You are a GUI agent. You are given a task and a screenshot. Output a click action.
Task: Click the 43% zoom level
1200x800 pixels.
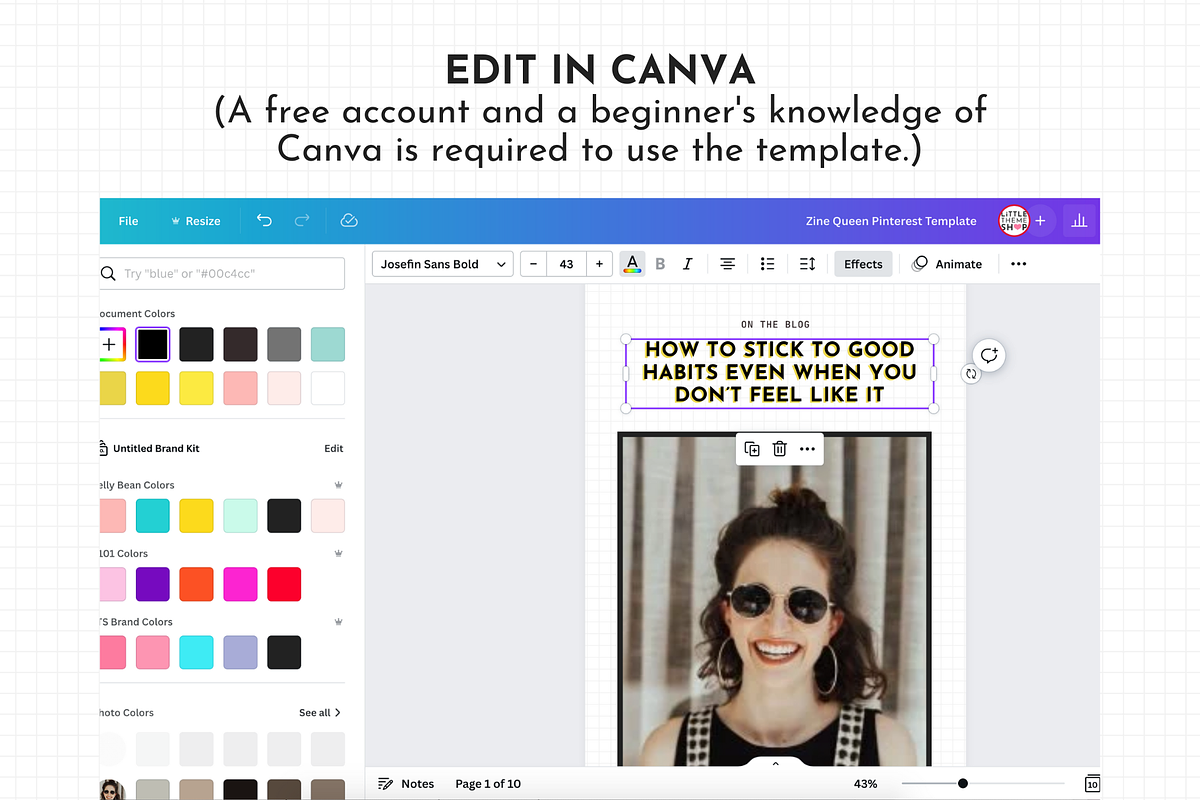(866, 784)
